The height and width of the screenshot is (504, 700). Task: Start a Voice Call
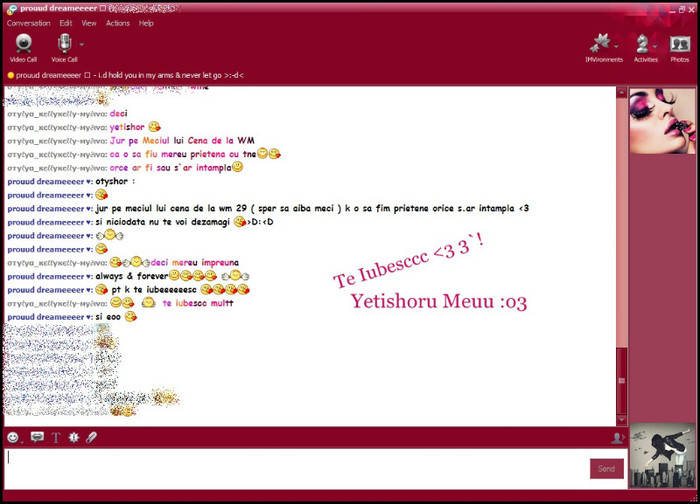tap(64, 46)
